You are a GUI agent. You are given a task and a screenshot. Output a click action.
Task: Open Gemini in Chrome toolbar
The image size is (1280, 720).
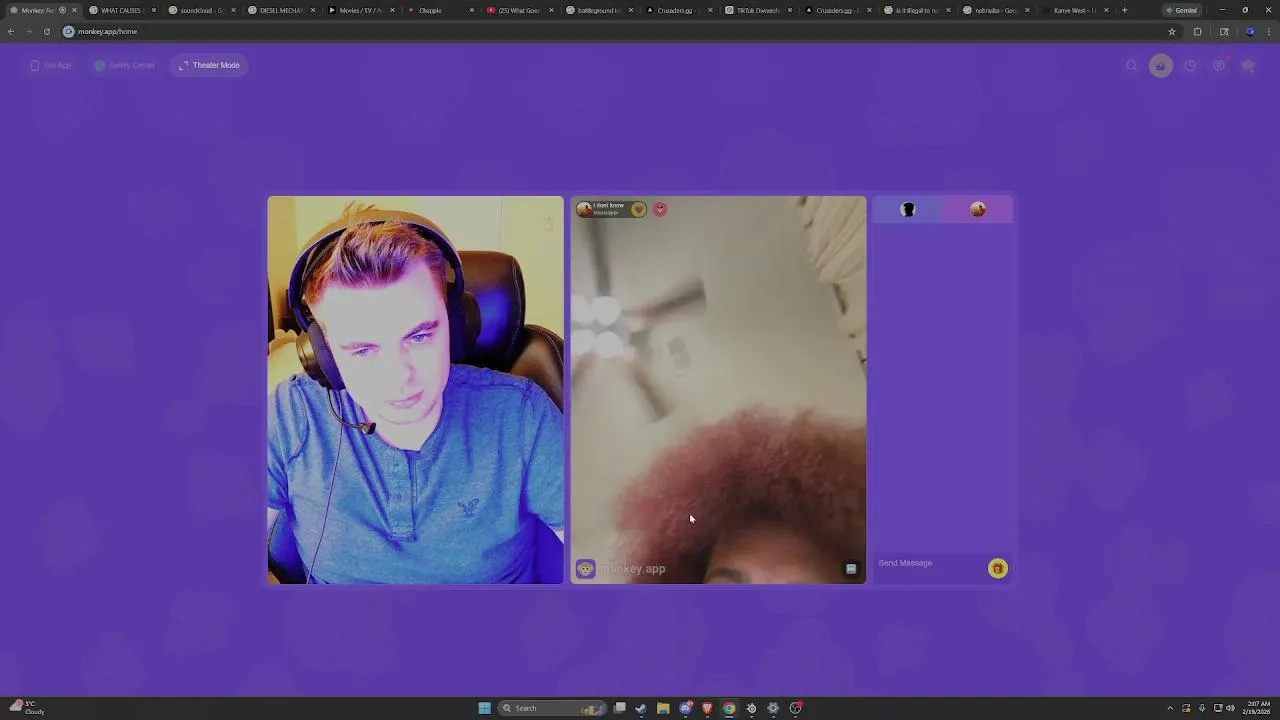(1181, 10)
